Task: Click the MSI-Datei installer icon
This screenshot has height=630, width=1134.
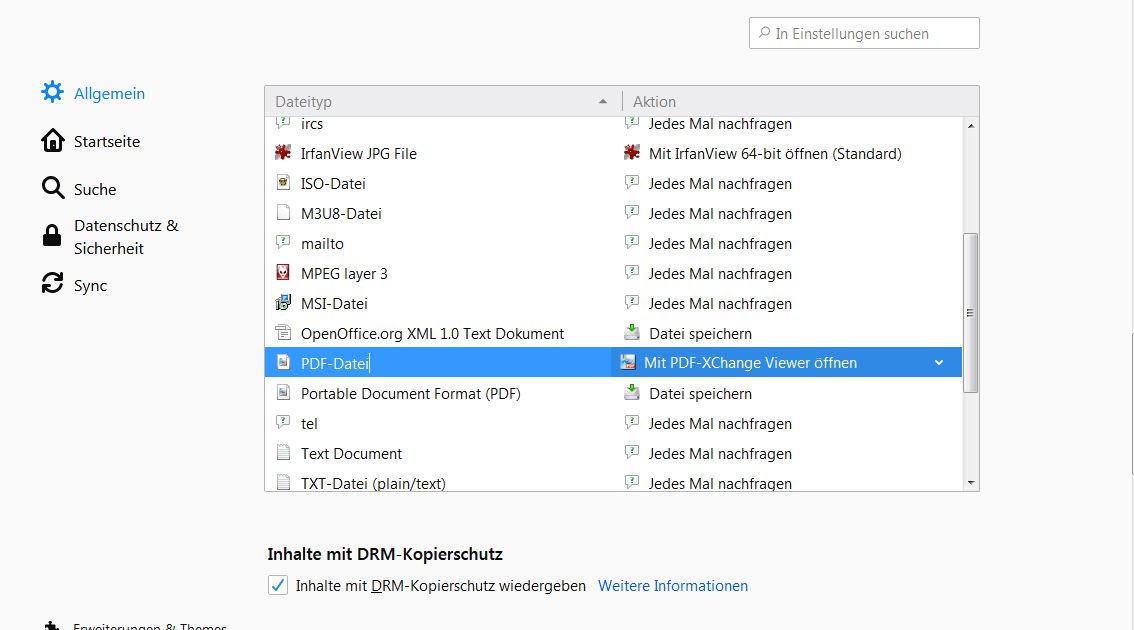Action: tap(283, 304)
